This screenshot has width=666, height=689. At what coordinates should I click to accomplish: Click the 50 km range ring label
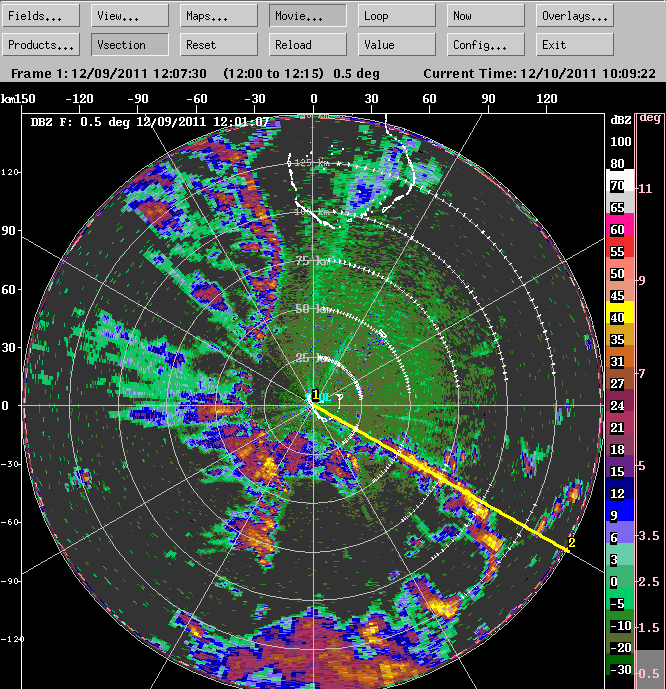point(313,308)
